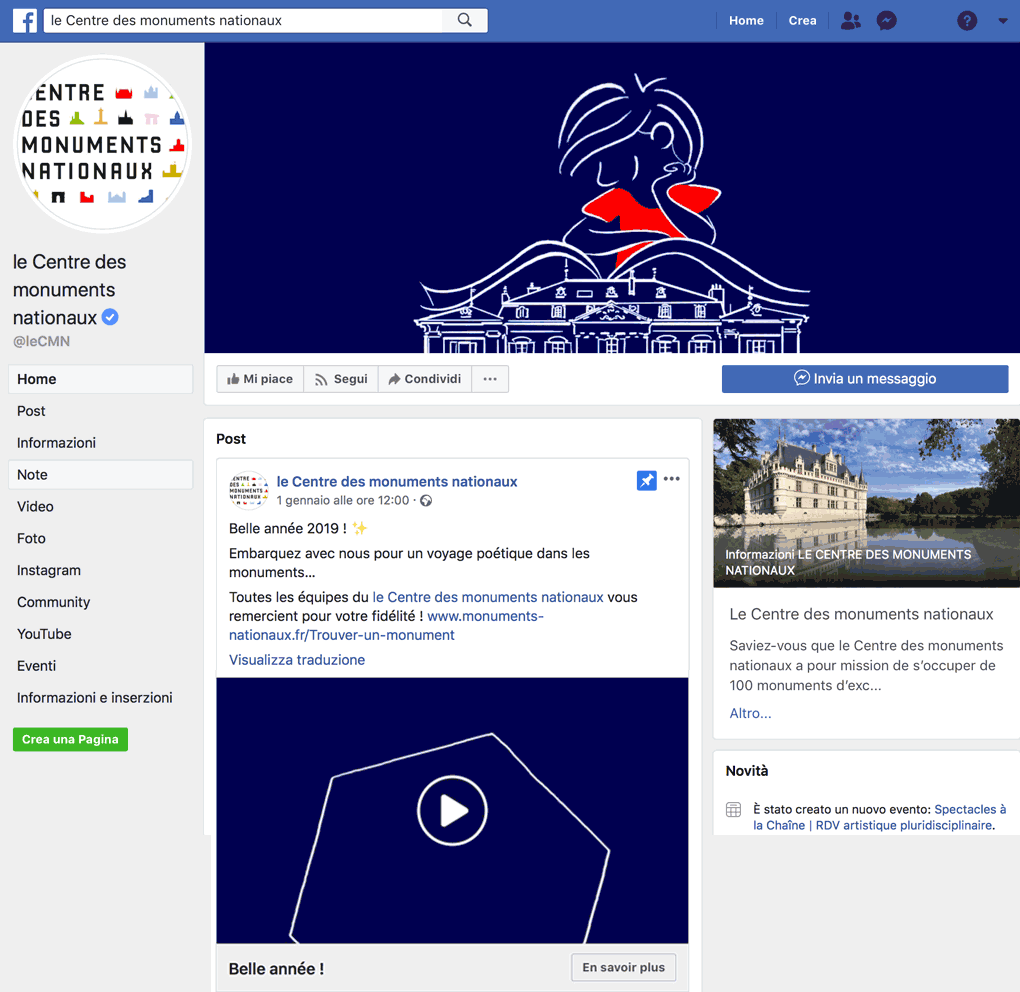Click Invia un messaggio button
The width and height of the screenshot is (1020, 992).
865,379
